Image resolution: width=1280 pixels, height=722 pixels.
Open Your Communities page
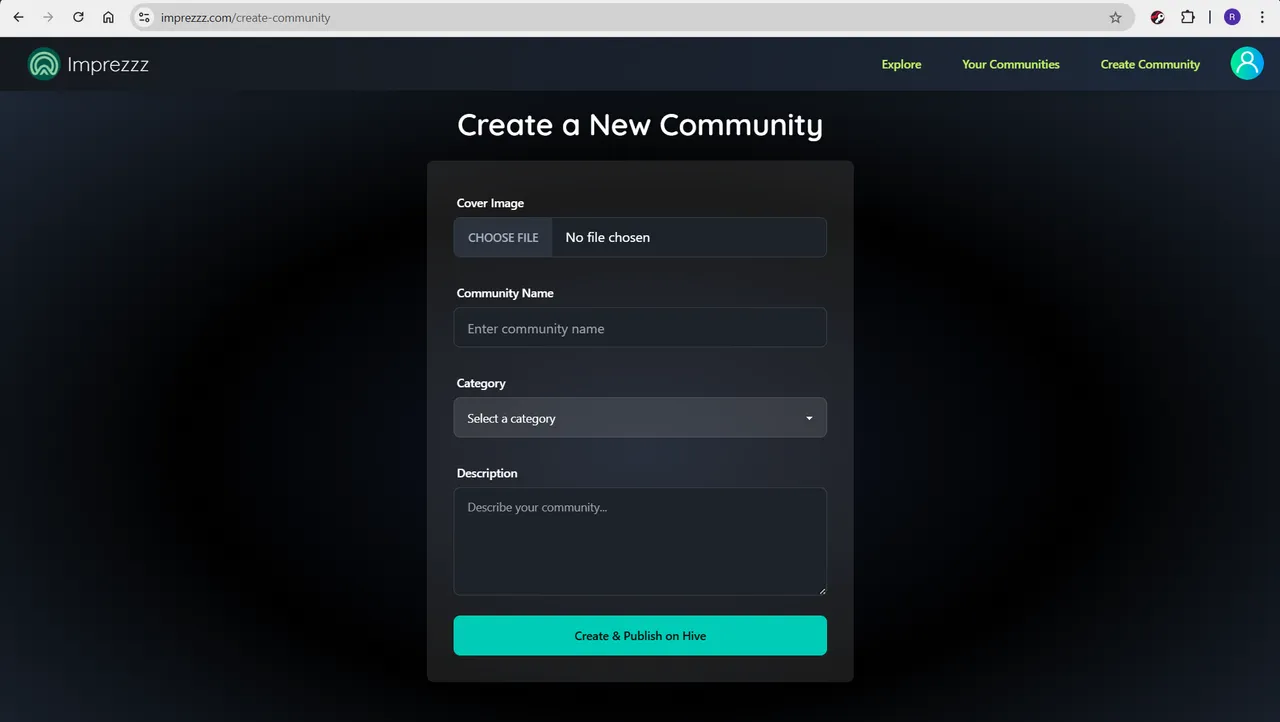[1010, 64]
